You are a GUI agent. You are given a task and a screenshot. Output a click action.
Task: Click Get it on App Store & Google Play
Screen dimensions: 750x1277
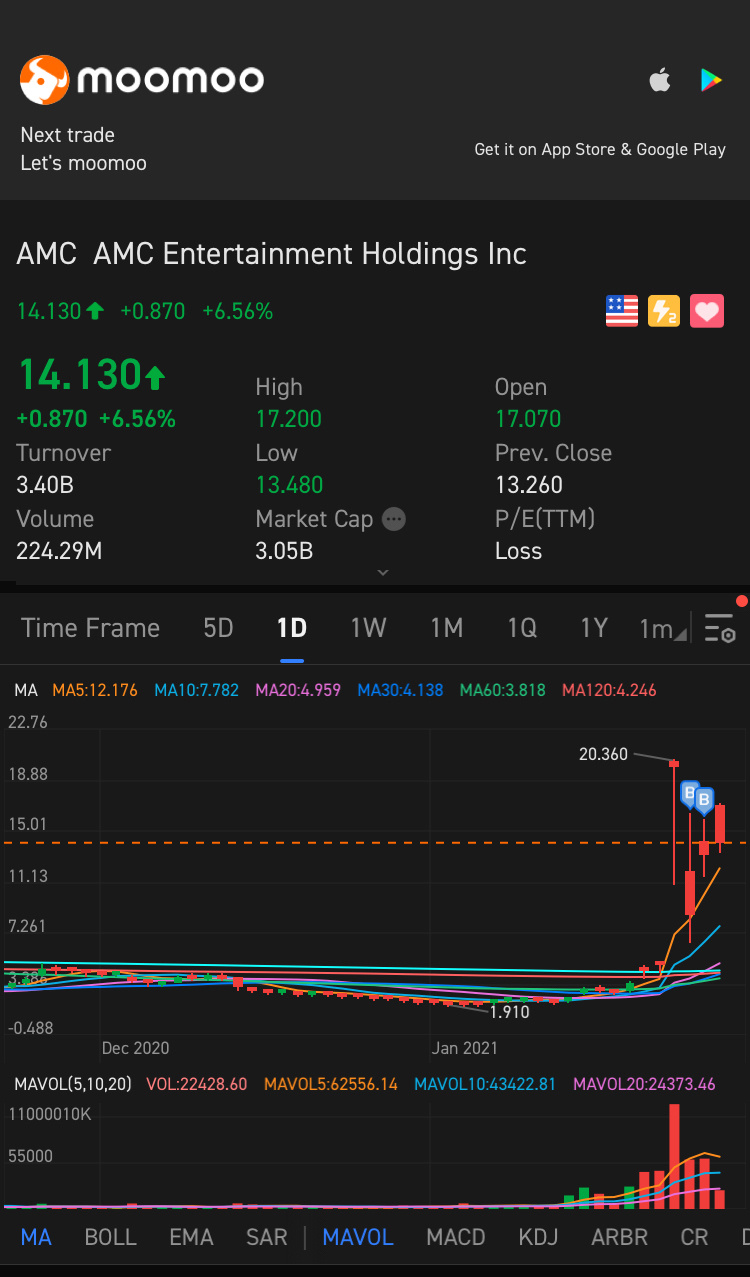coord(600,149)
